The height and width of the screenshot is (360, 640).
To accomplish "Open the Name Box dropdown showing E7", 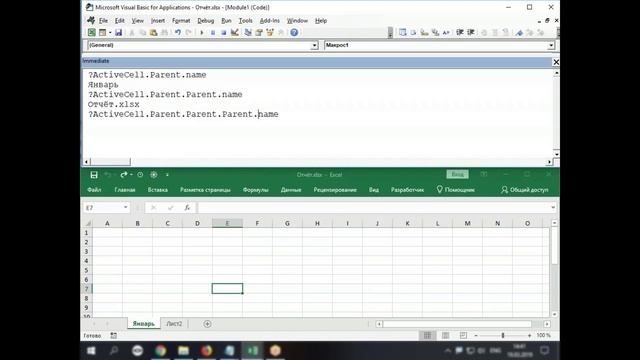I will pyautogui.click(x=125, y=207).
